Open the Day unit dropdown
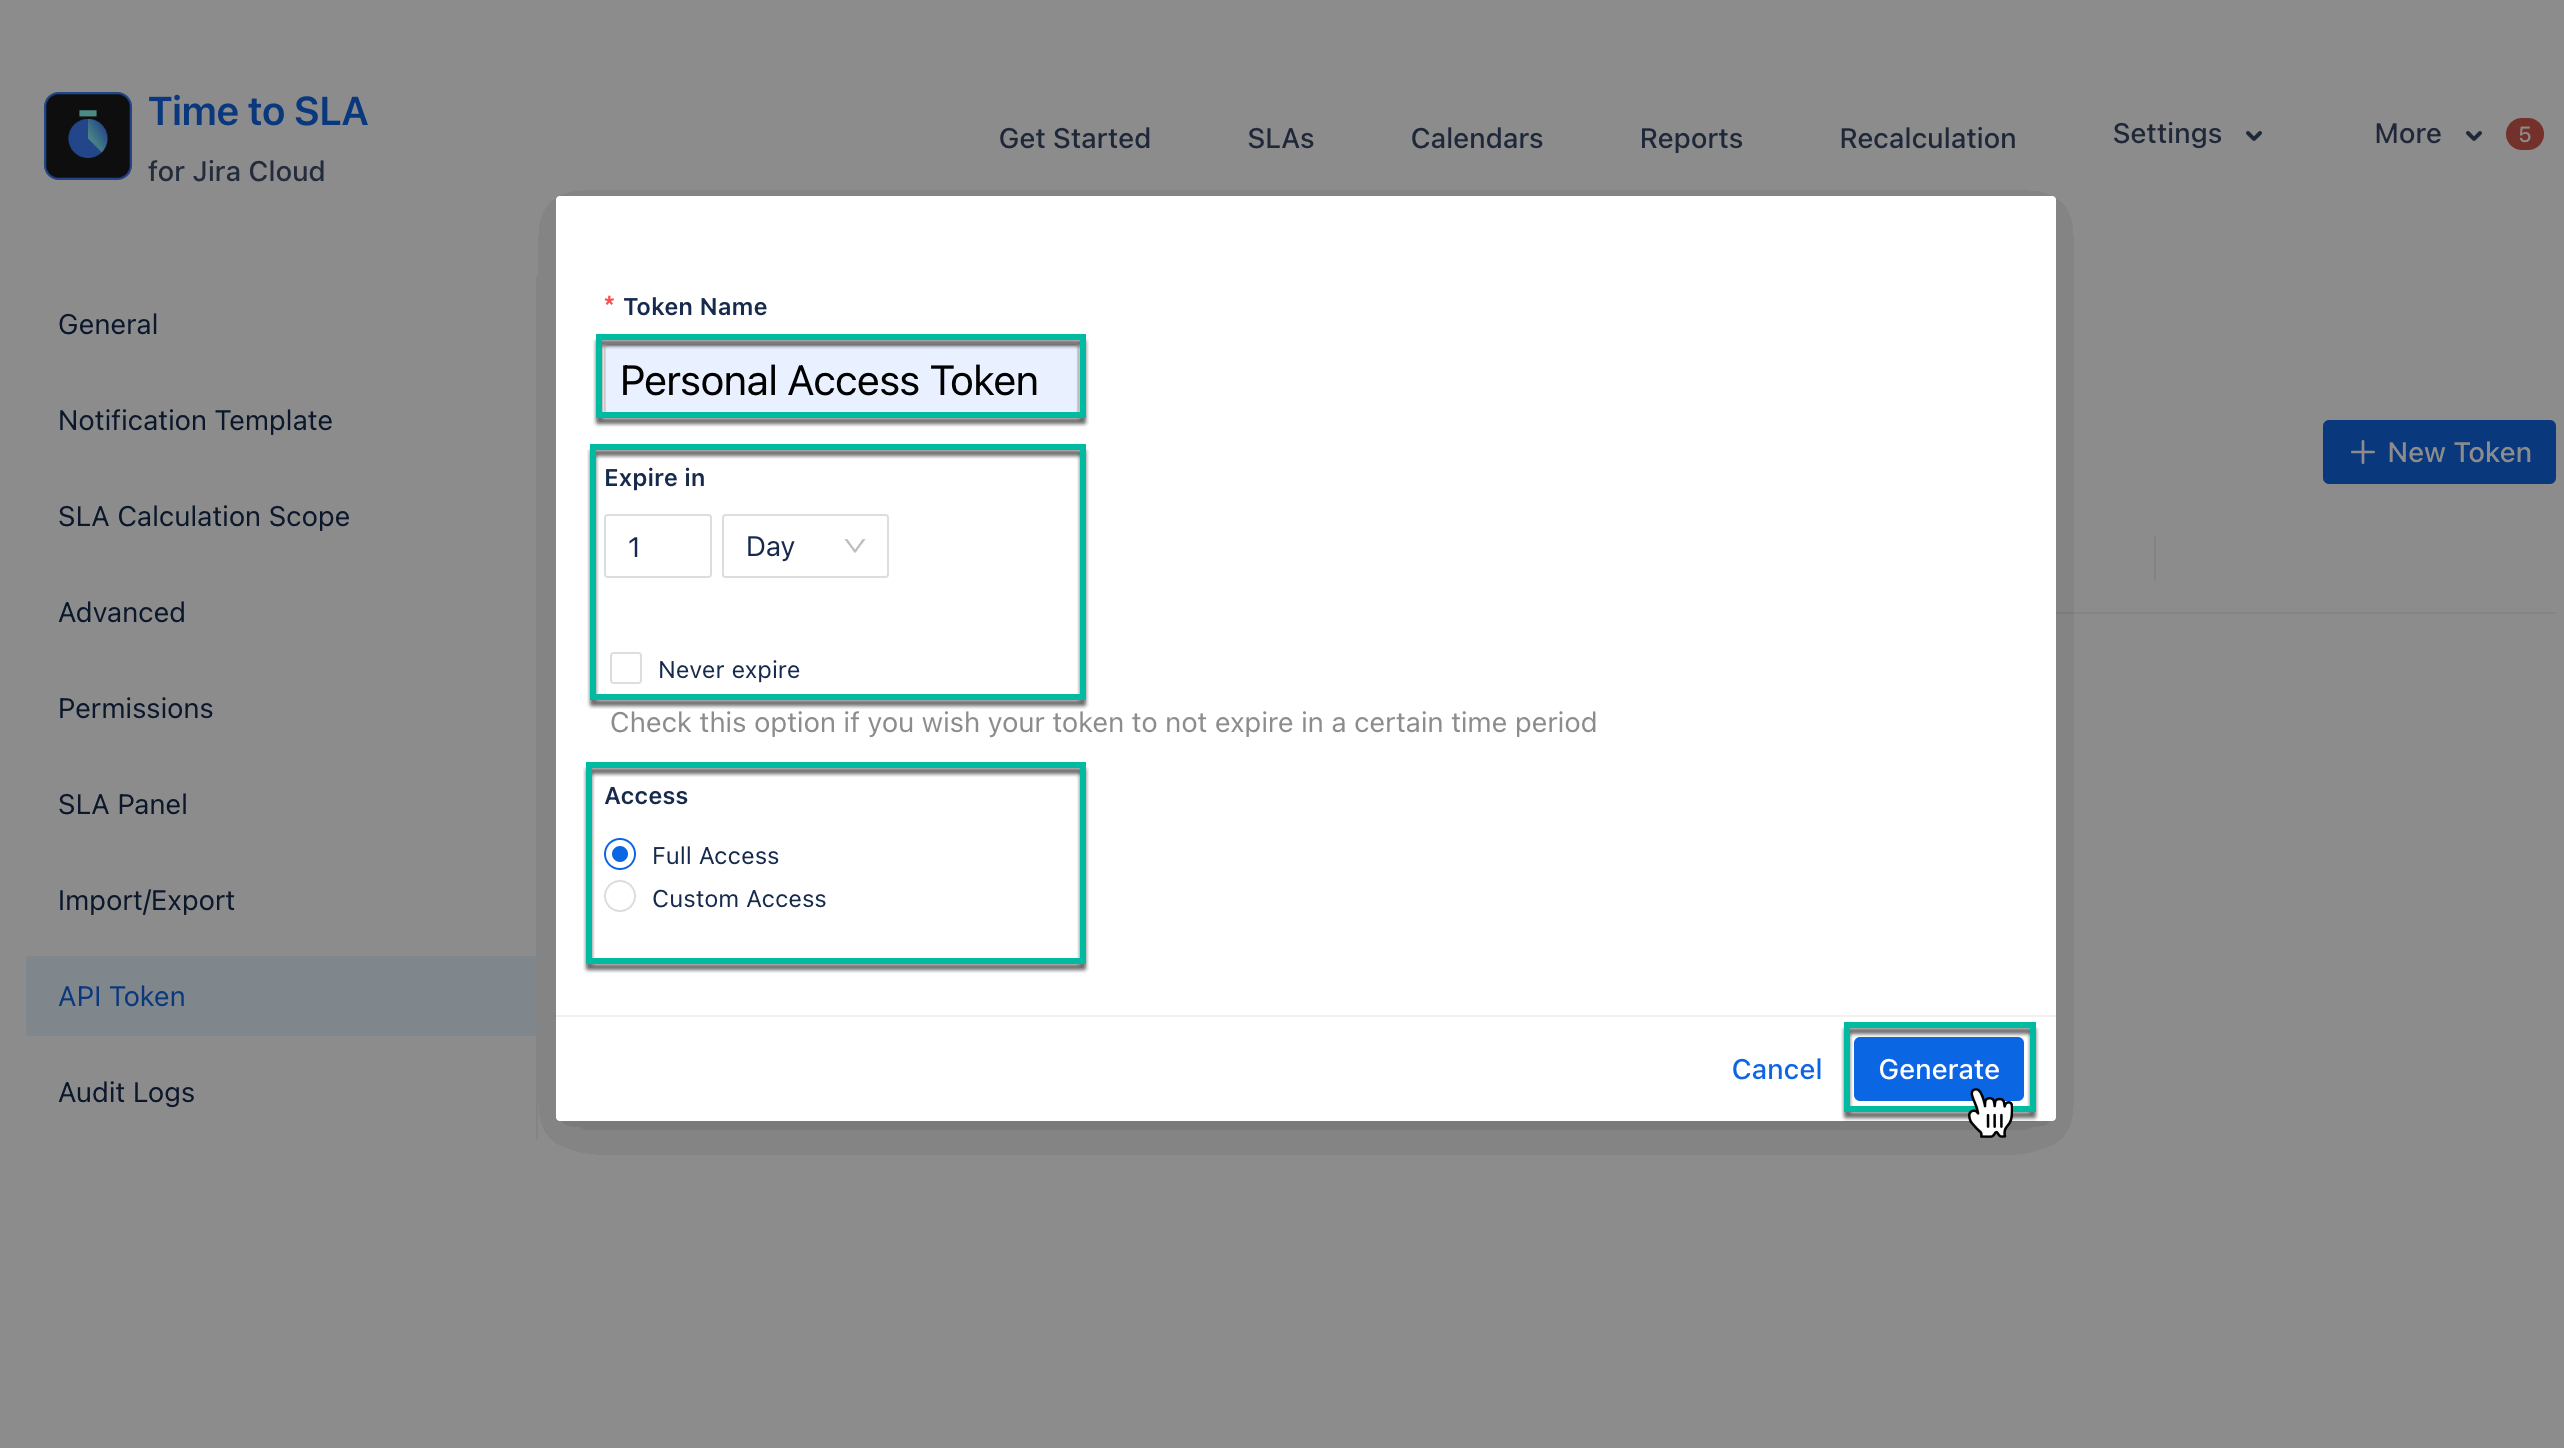Screen dimensions: 2564x1448 click(x=804, y=546)
